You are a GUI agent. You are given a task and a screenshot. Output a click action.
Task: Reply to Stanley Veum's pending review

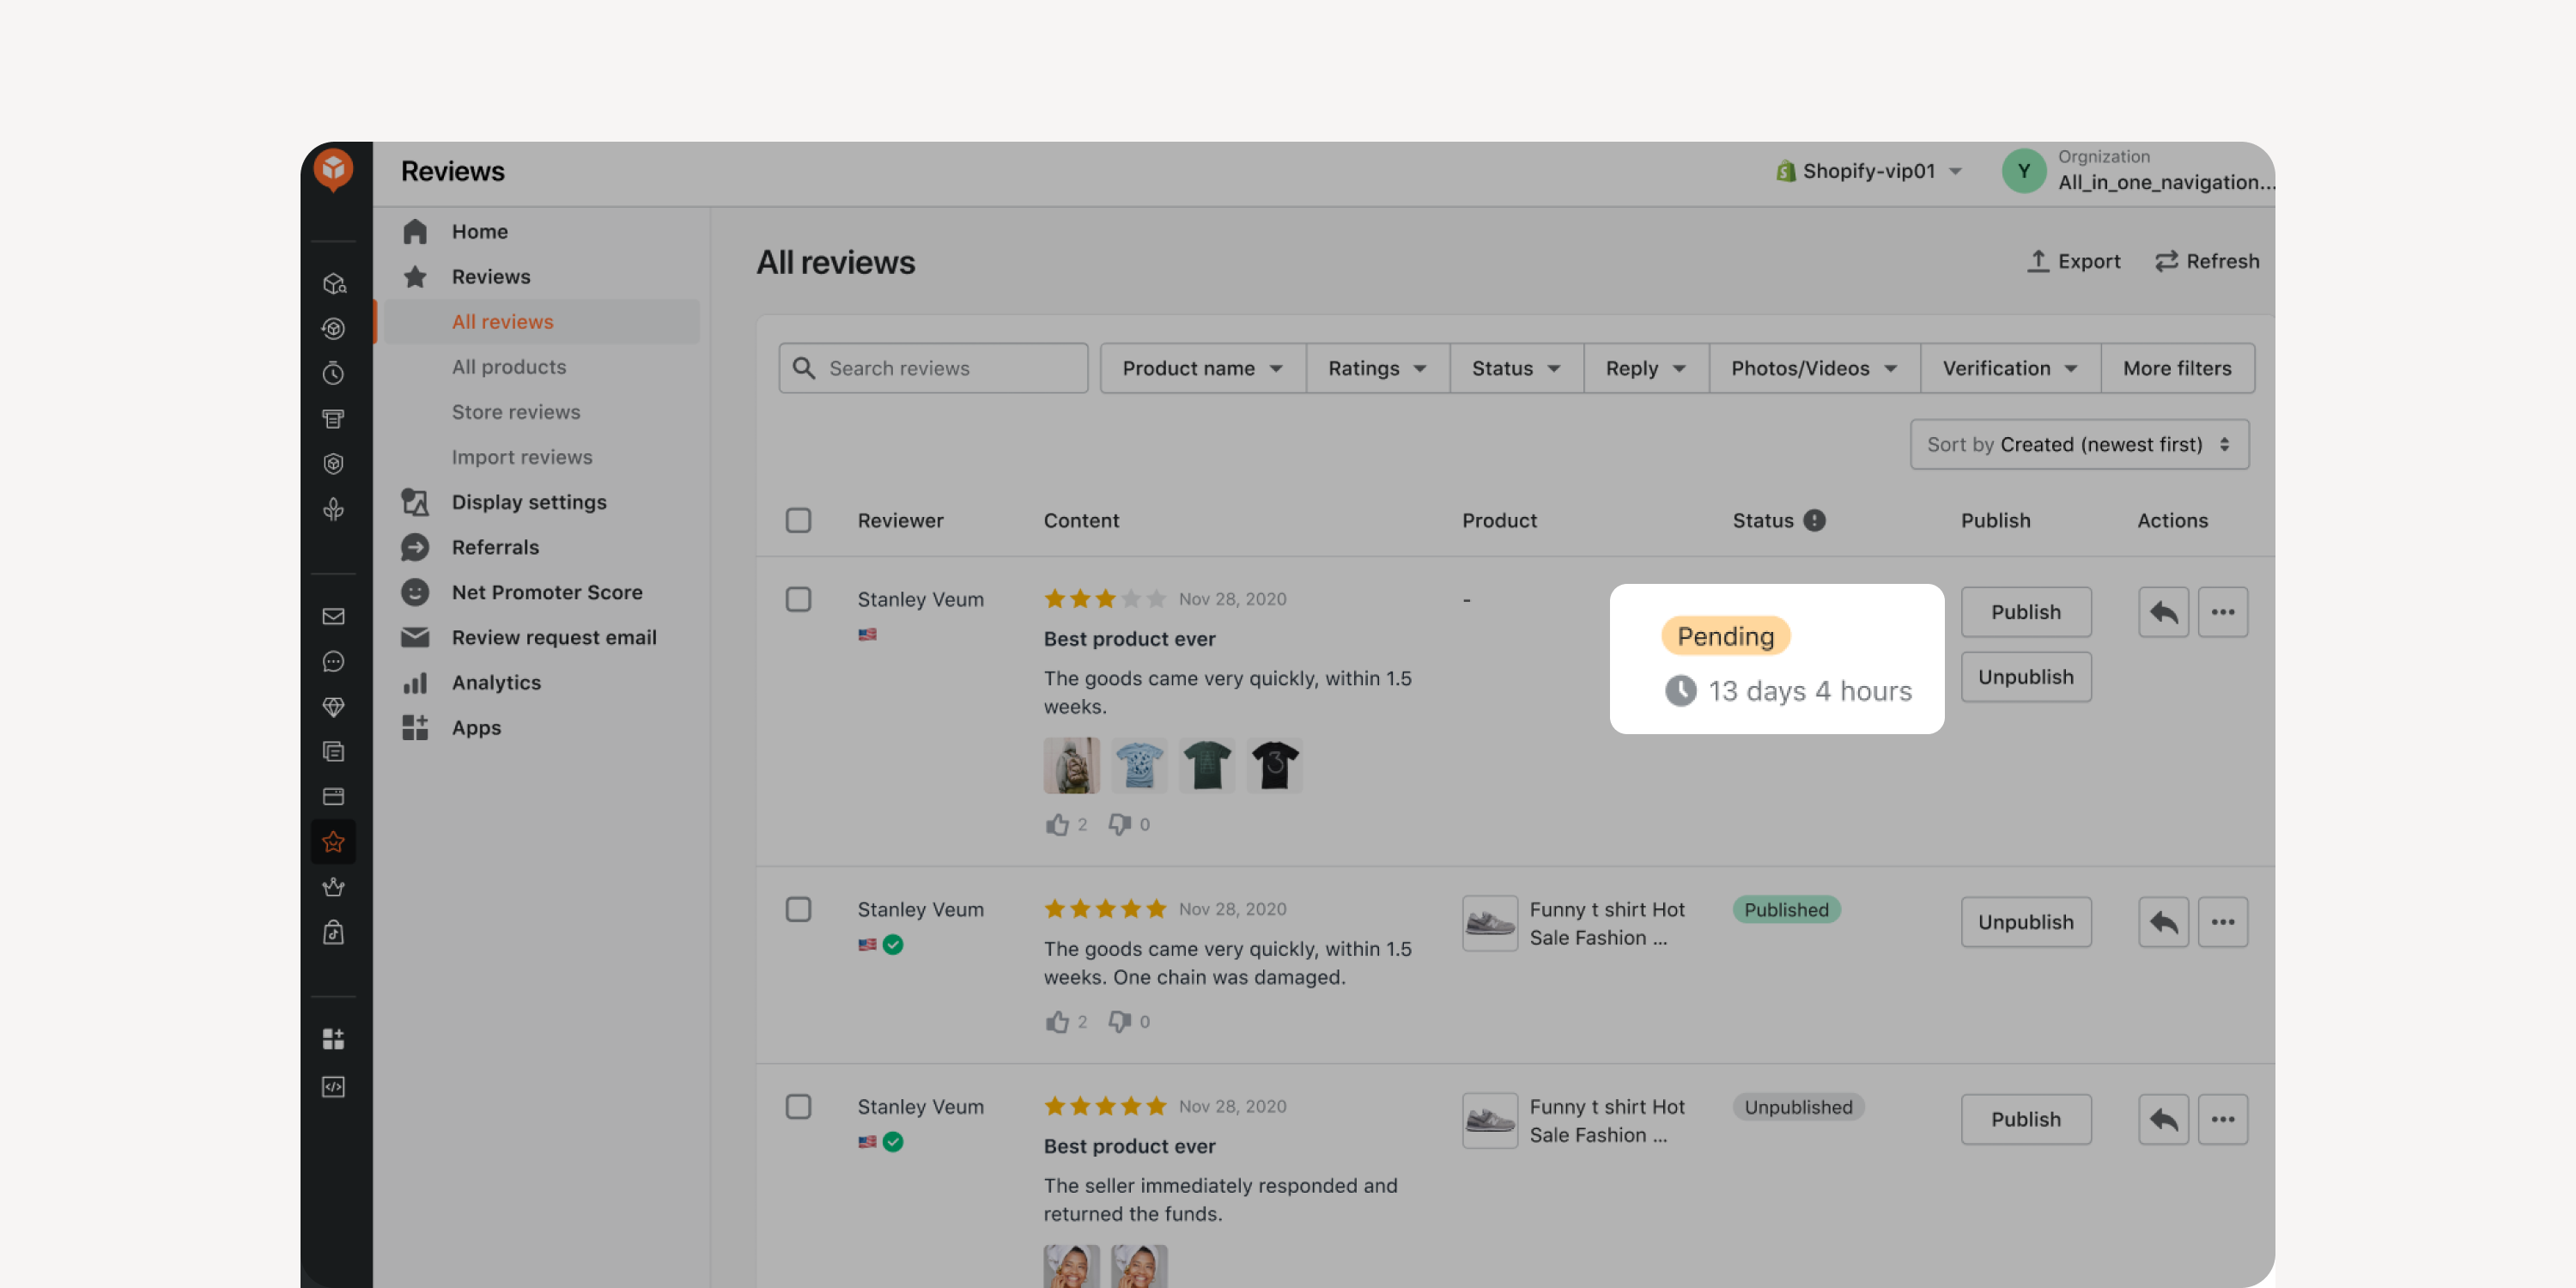click(2163, 612)
